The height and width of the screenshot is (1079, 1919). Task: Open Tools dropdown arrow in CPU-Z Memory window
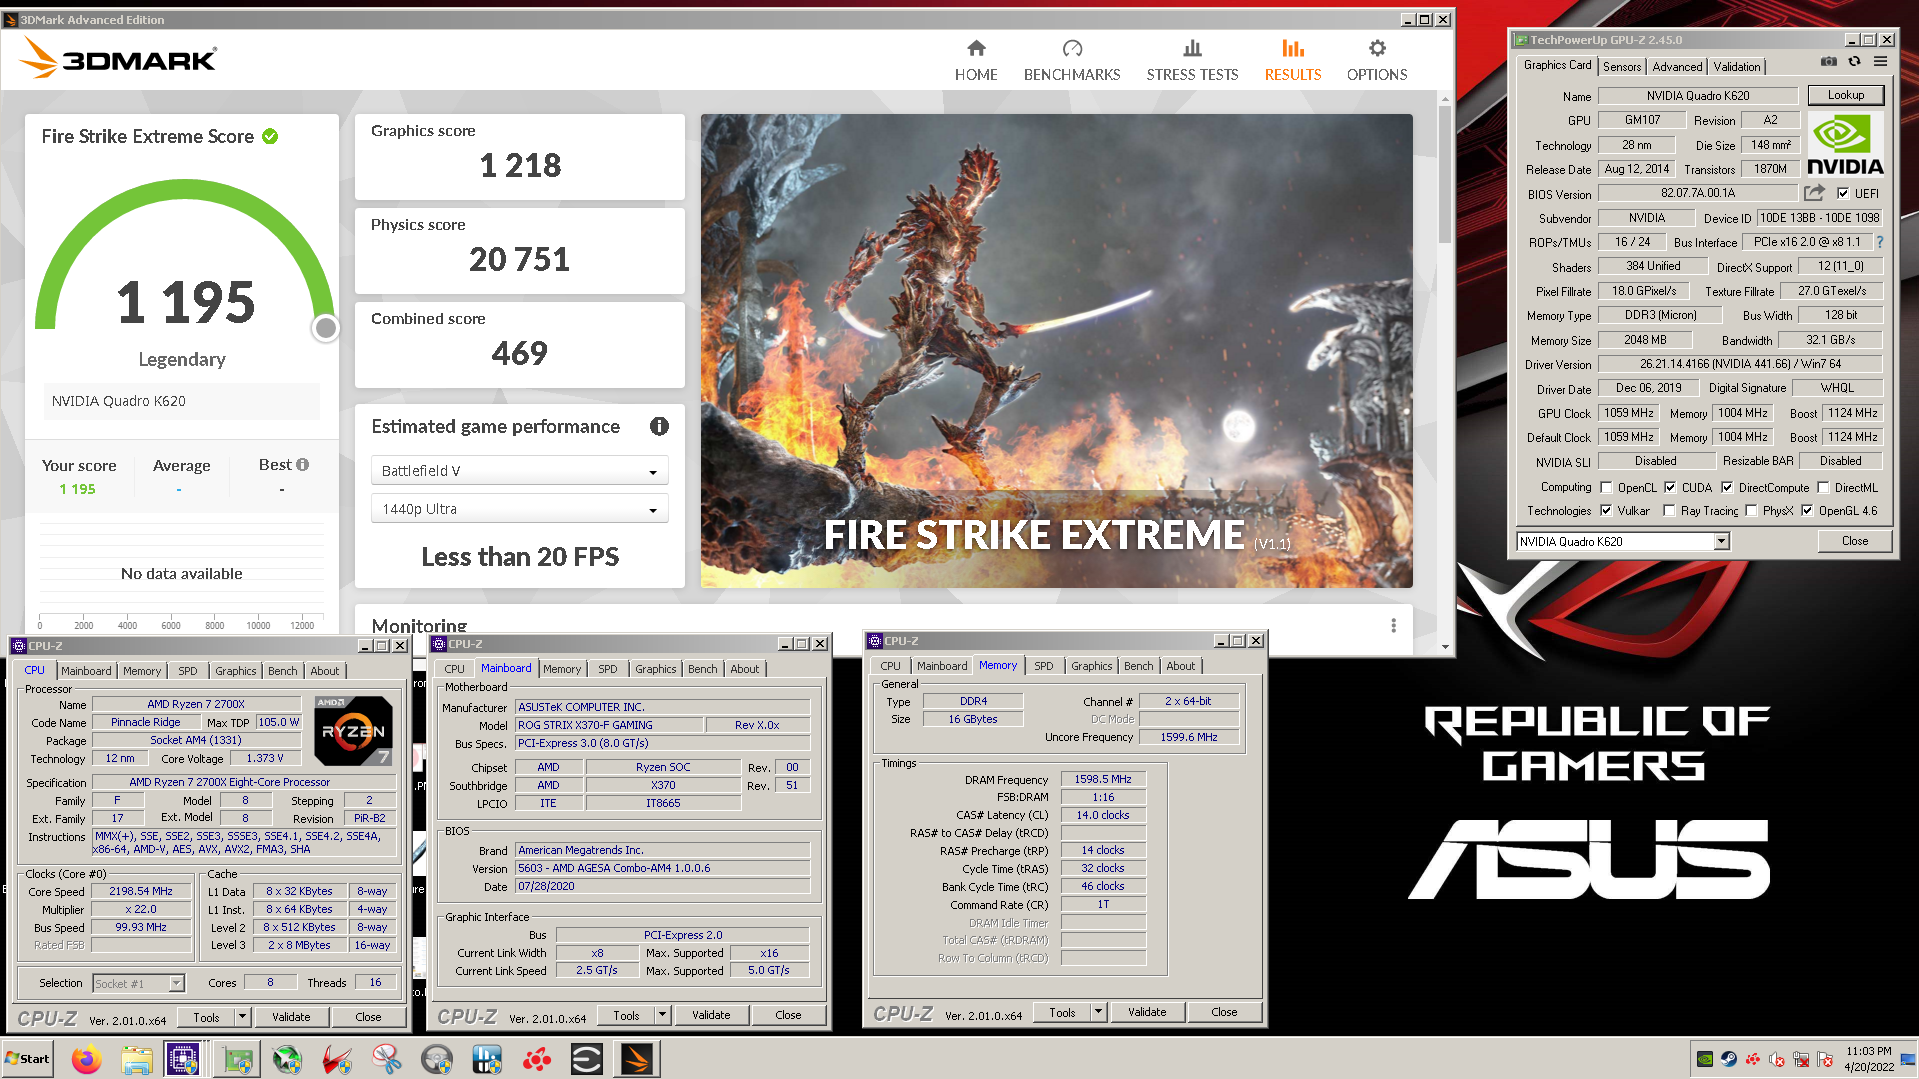[x=1098, y=1012]
